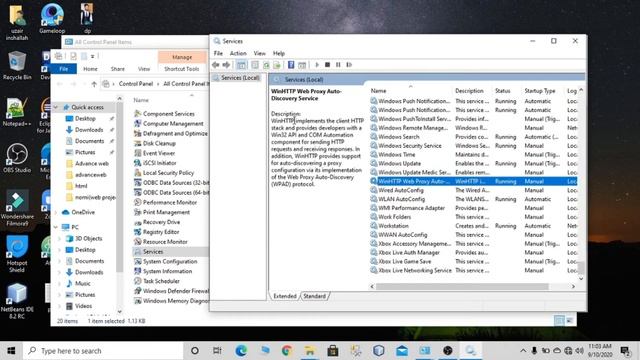The image size is (640, 360).
Task: Open Microsoft Edge from the taskbar
Action: (241, 351)
